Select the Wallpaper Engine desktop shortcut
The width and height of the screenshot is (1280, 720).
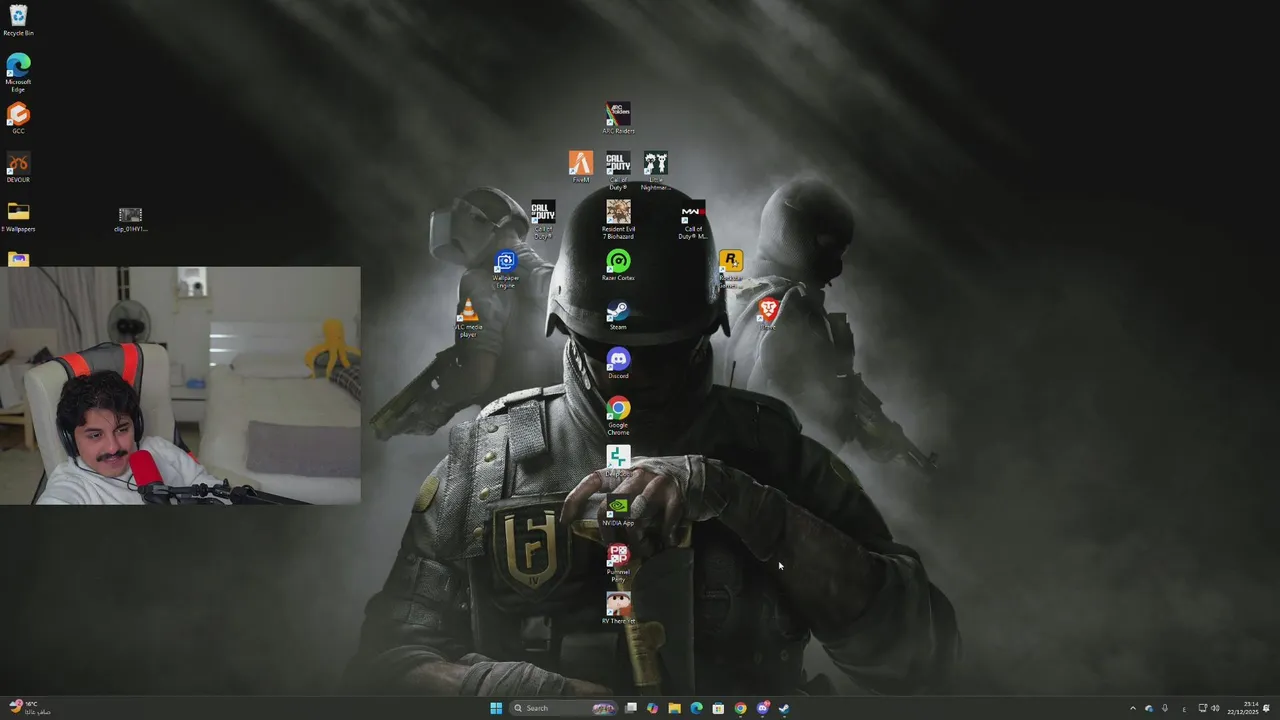pos(506,270)
